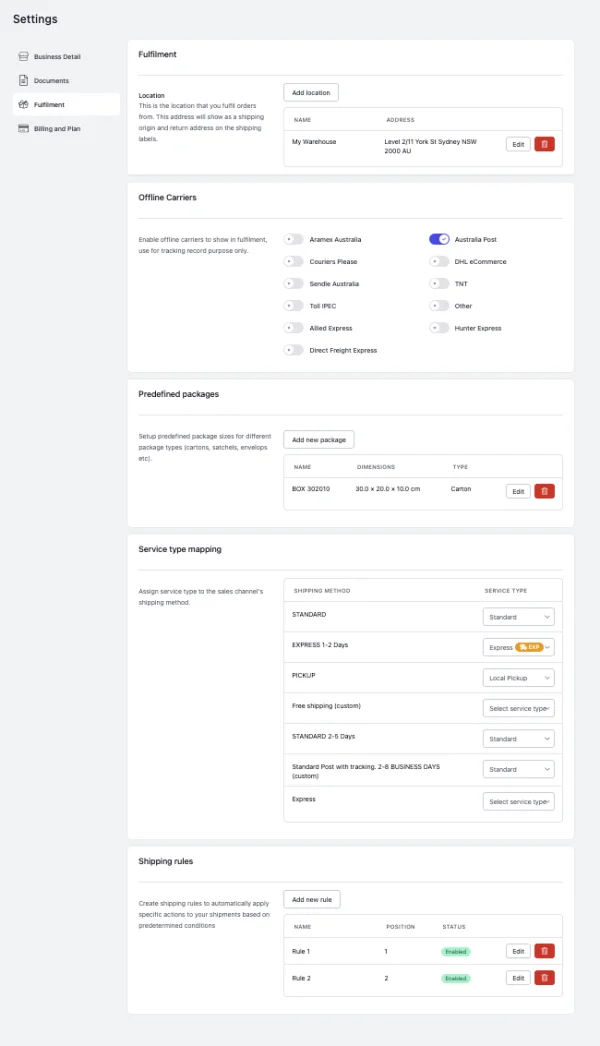Viewport: 600px width, 1046px height.
Task: Click the Business Detail sidebar icon
Action: (x=23, y=57)
